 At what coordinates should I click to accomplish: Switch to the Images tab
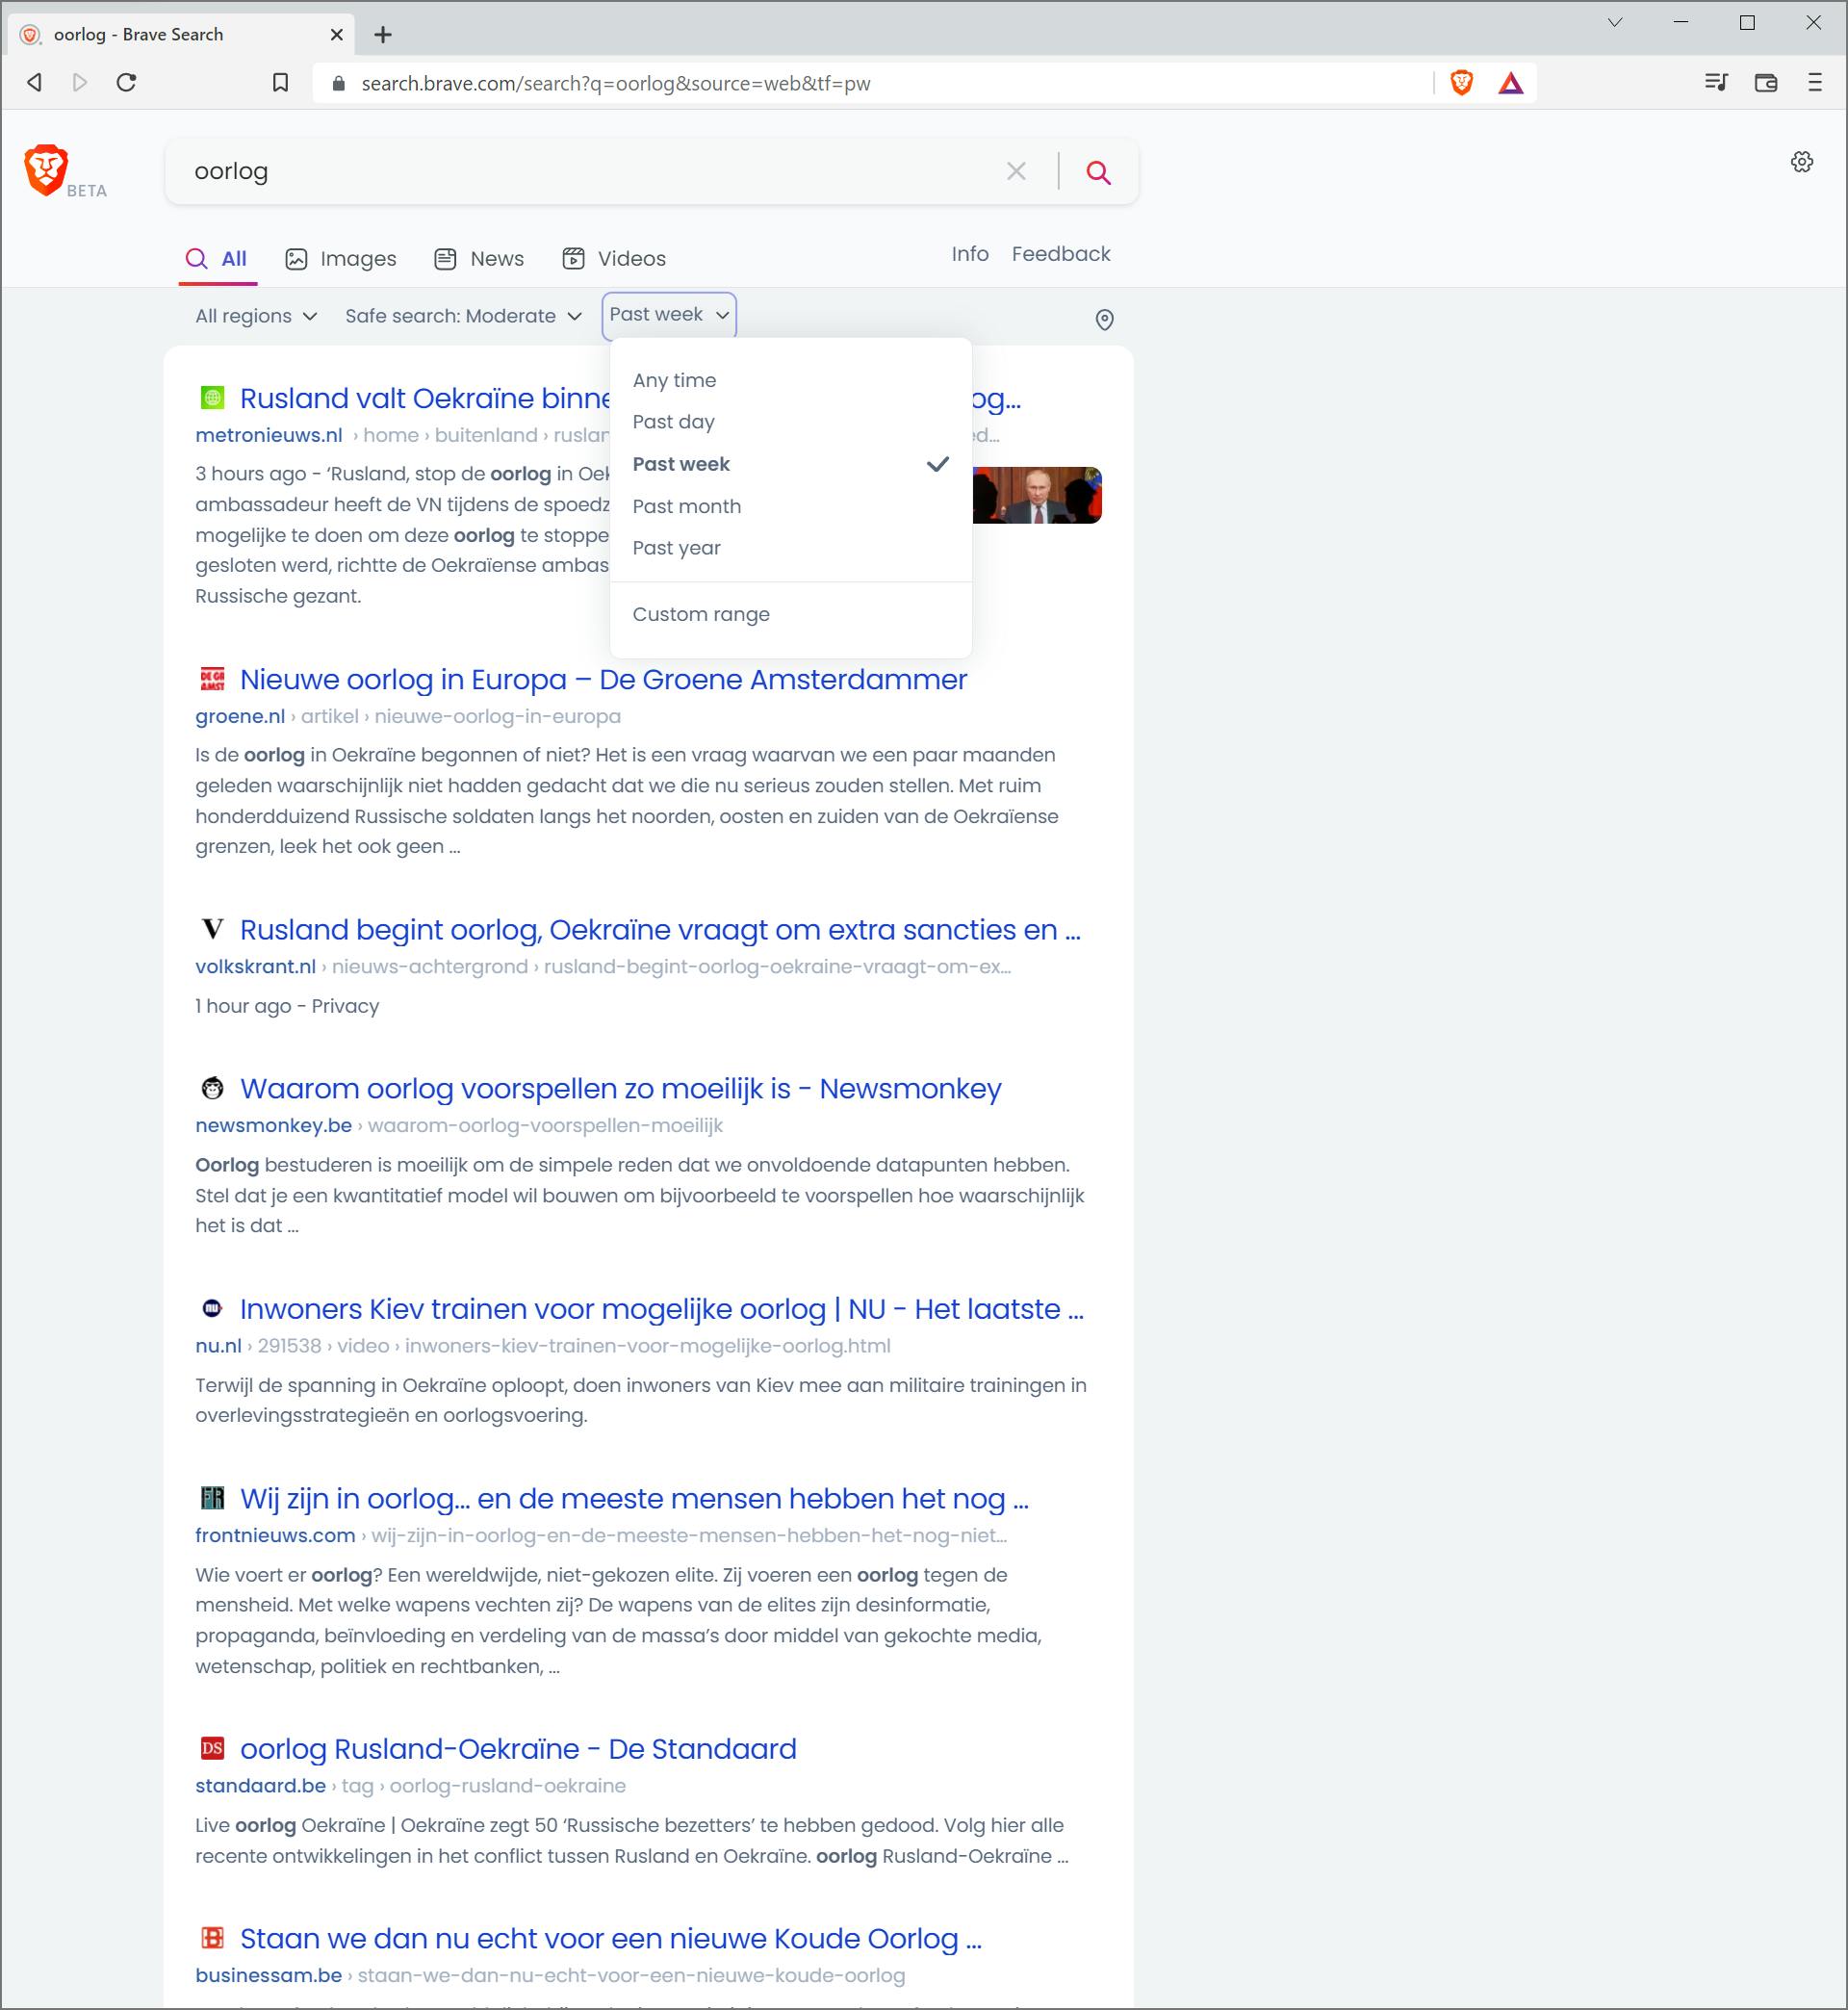pyautogui.click(x=341, y=259)
